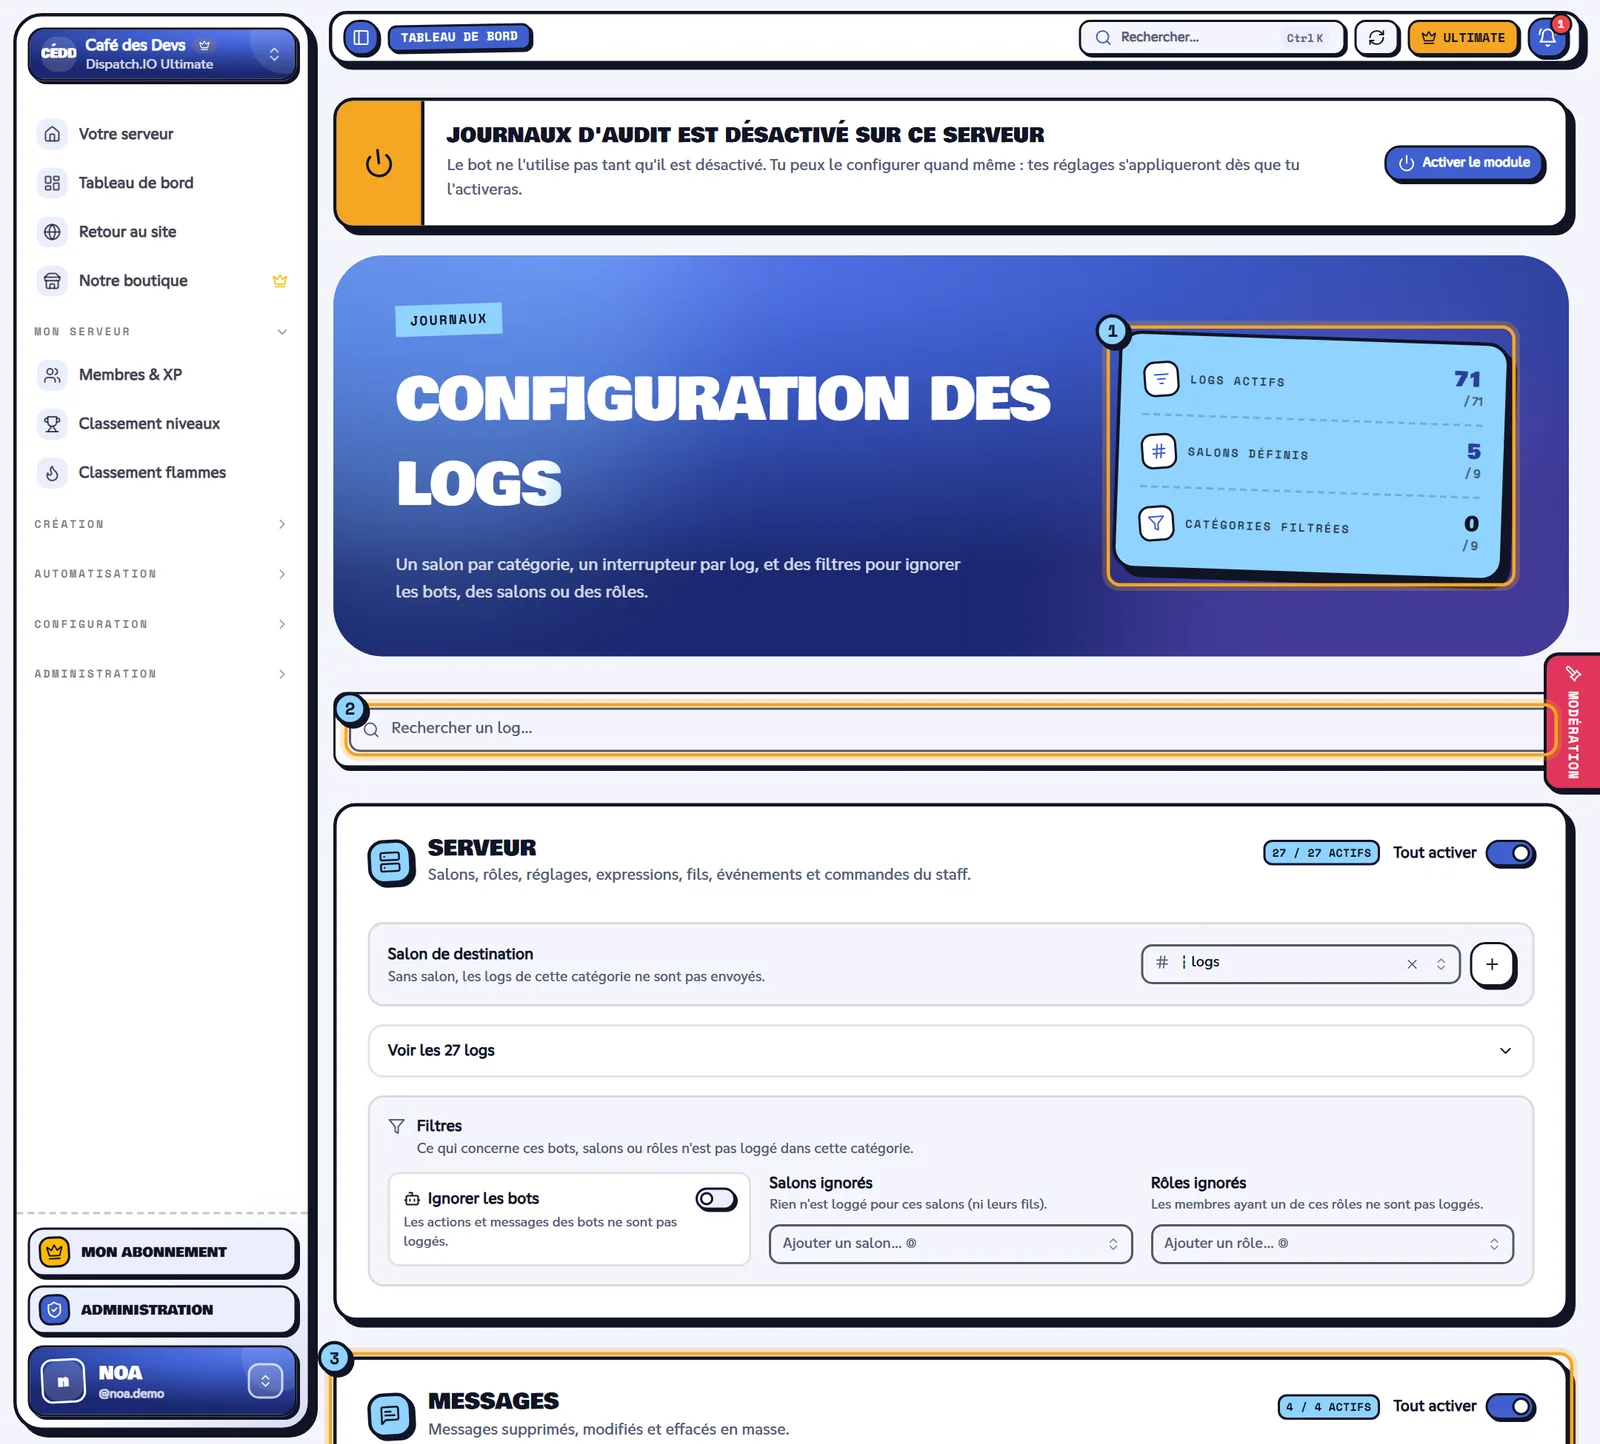Click the orange power icon in banner
This screenshot has height=1444, width=1600.
click(x=379, y=163)
